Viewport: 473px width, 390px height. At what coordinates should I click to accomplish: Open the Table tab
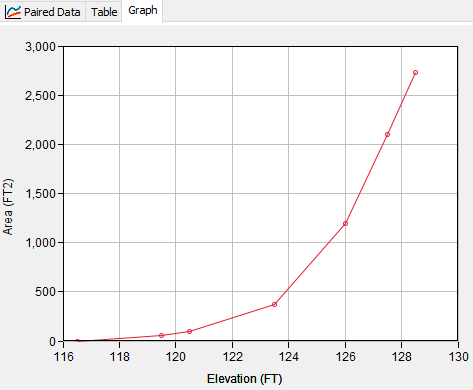104,12
